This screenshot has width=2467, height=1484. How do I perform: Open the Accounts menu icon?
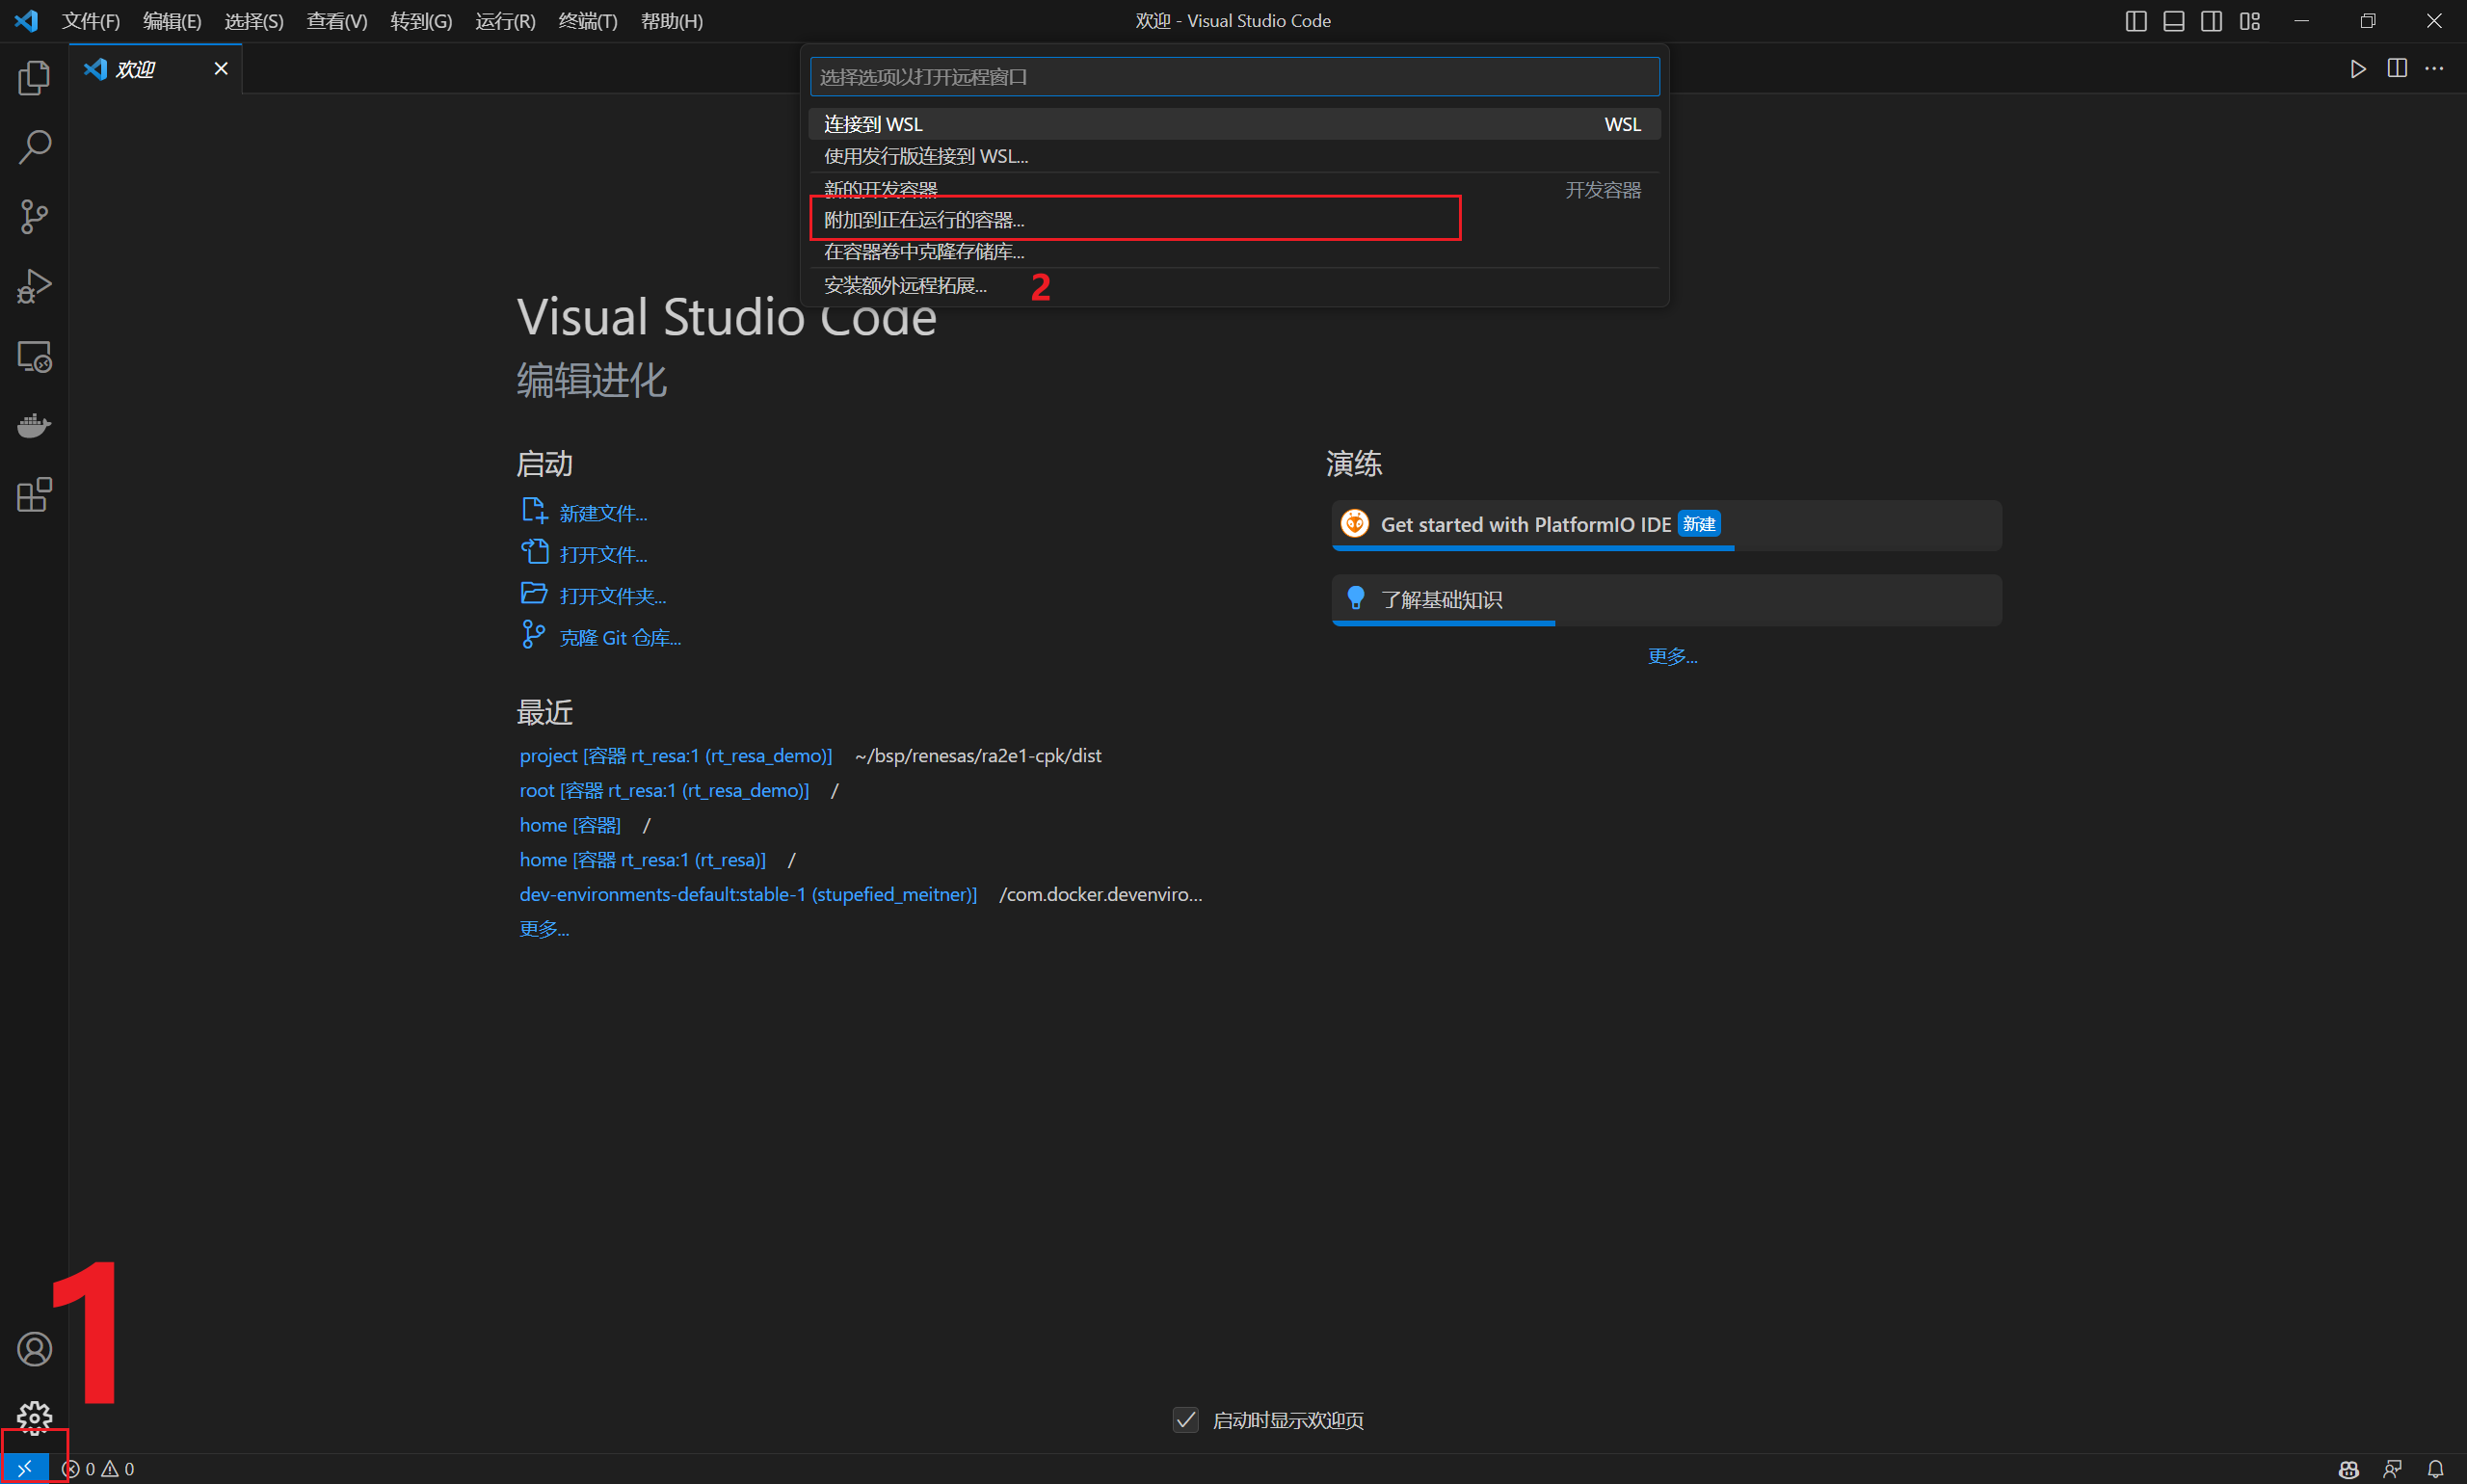point(34,1349)
